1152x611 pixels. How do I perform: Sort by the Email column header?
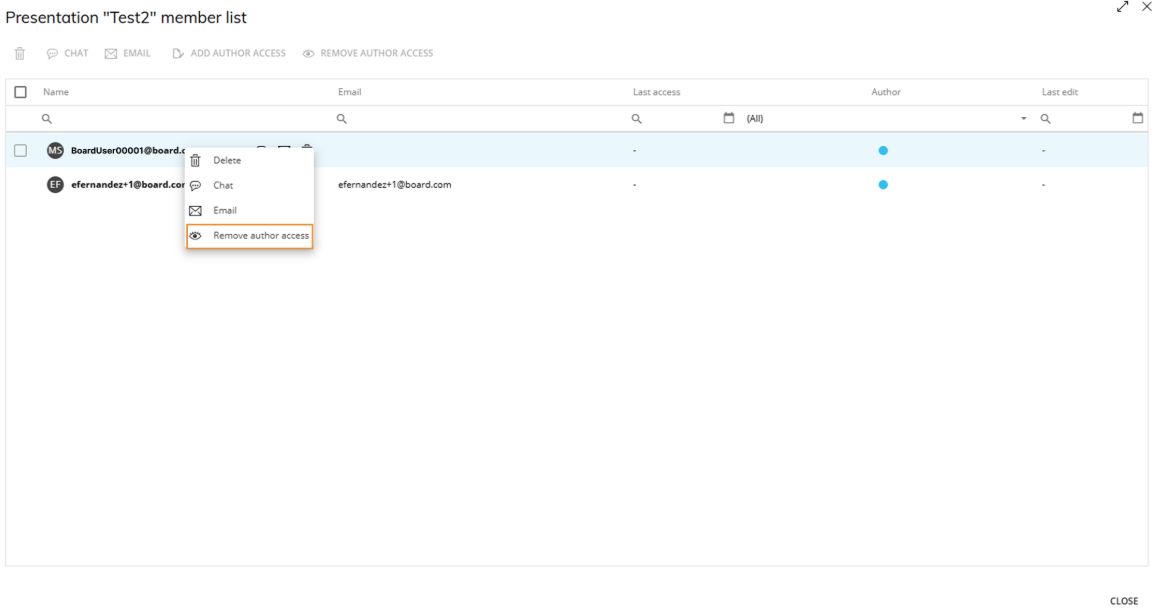[350, 92]
